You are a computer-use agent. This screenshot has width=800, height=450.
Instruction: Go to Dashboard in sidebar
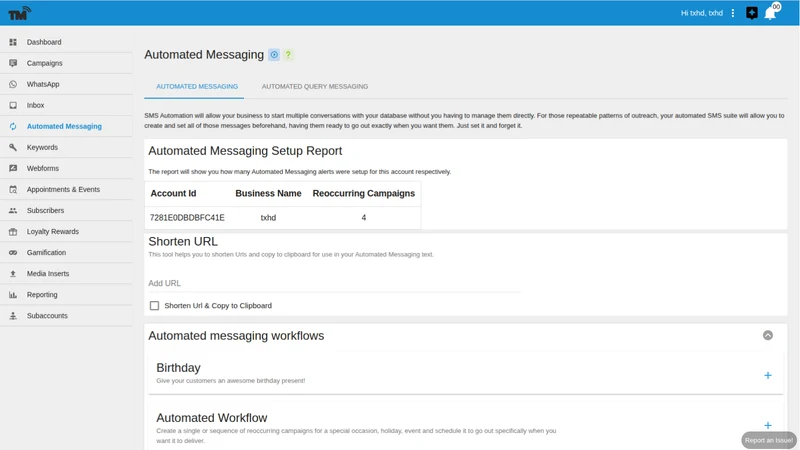pos(44,42)
